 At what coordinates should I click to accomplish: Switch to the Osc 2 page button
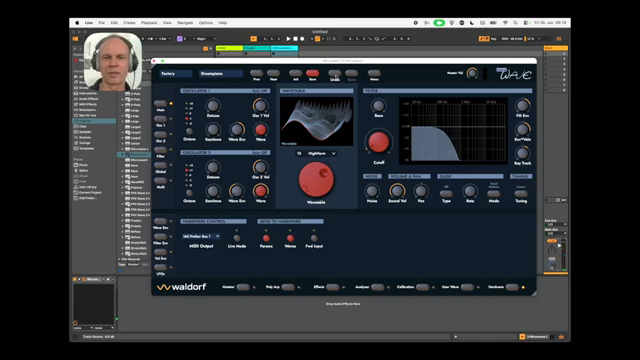tap(160, 135)
